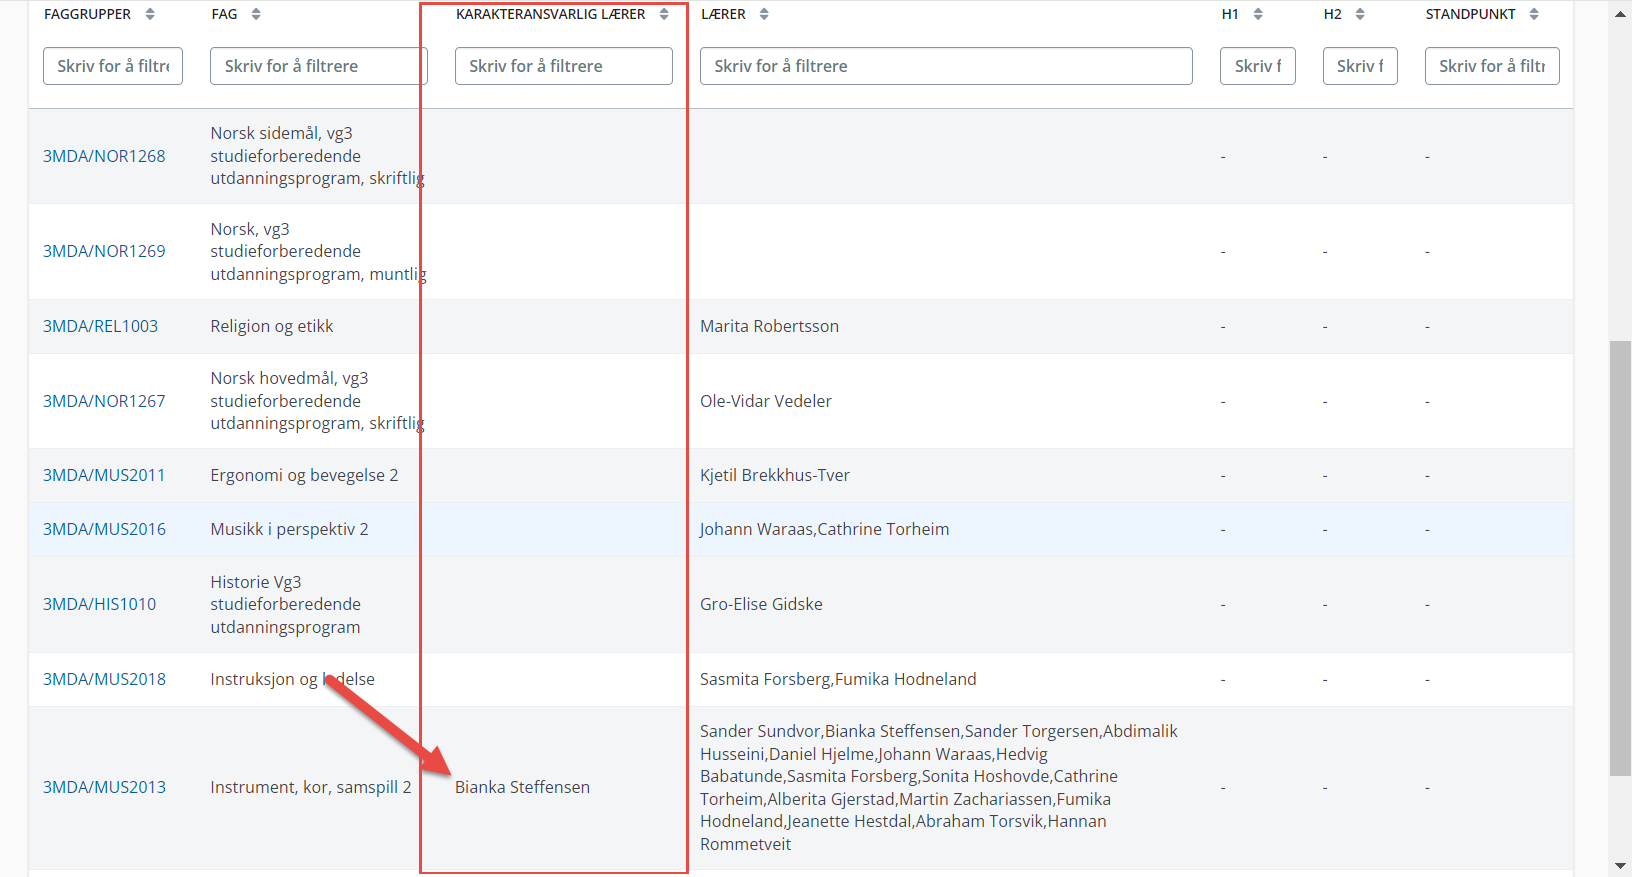The width and height of the screenshot is (1632, 877).
Task: Open the 3MDA/NOR1268 group link
Action: [x=104, y=156]
